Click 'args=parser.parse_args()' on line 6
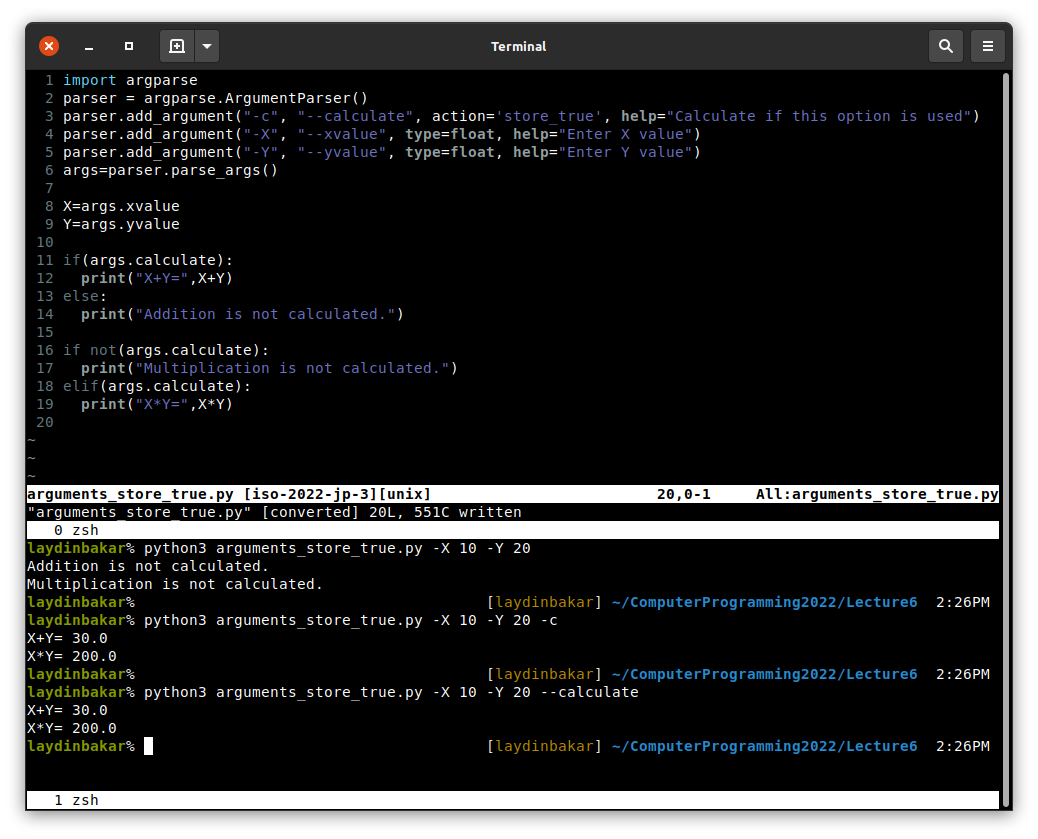Viewport: 1038px width, 839px height. [x=170, y=170]
